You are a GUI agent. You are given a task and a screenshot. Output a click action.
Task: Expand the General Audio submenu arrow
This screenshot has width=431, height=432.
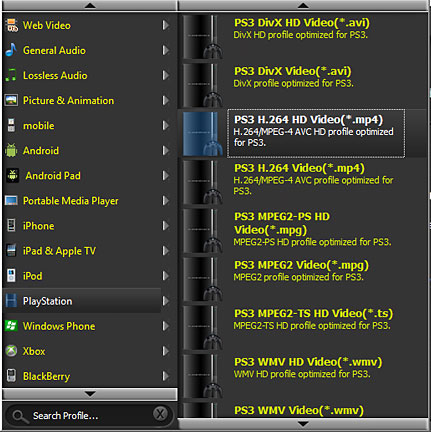pos(165,50)
